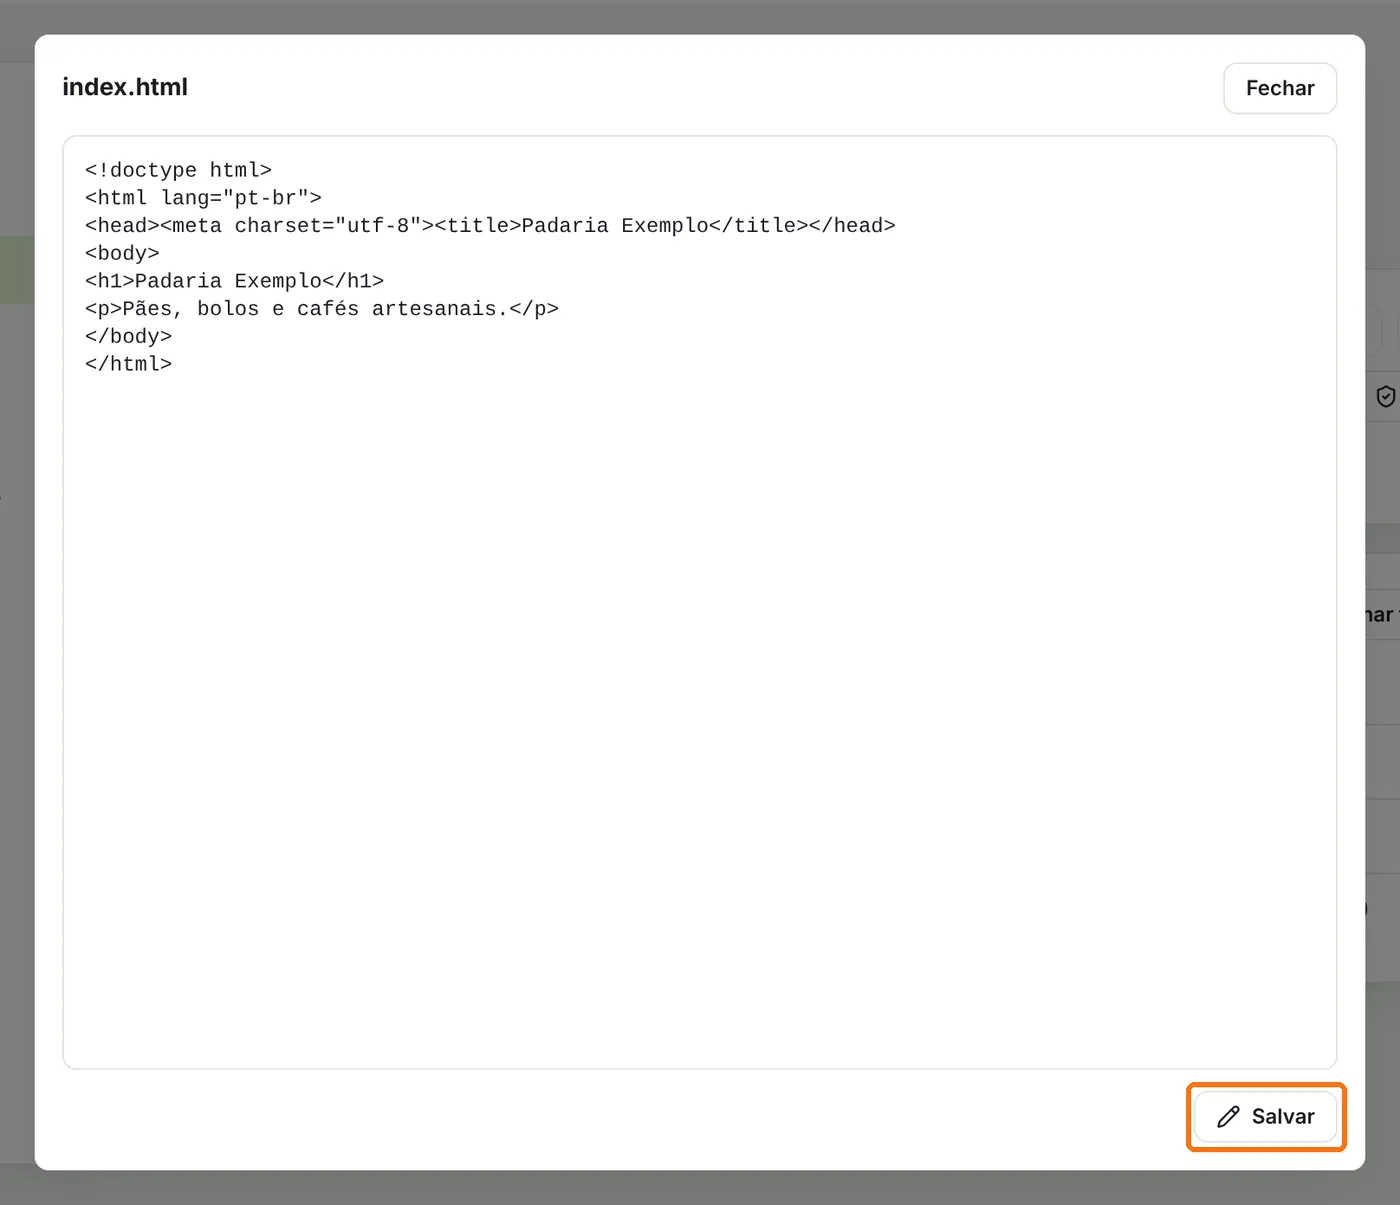Click the index.html dialog title
Image resolution: width=1400 pixels, height=1205 pixels.
coord(125,87)
